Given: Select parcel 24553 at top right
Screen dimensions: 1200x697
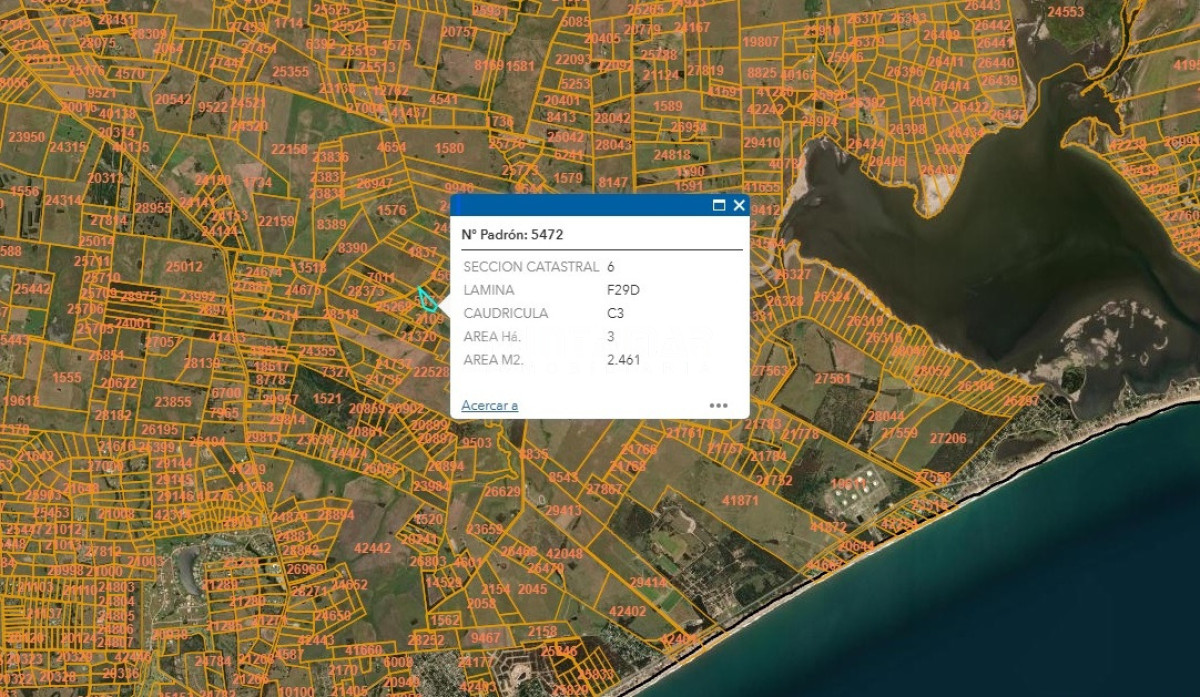Looking at the screenshot, I should pyautogui.click(x=1066, y=12).
